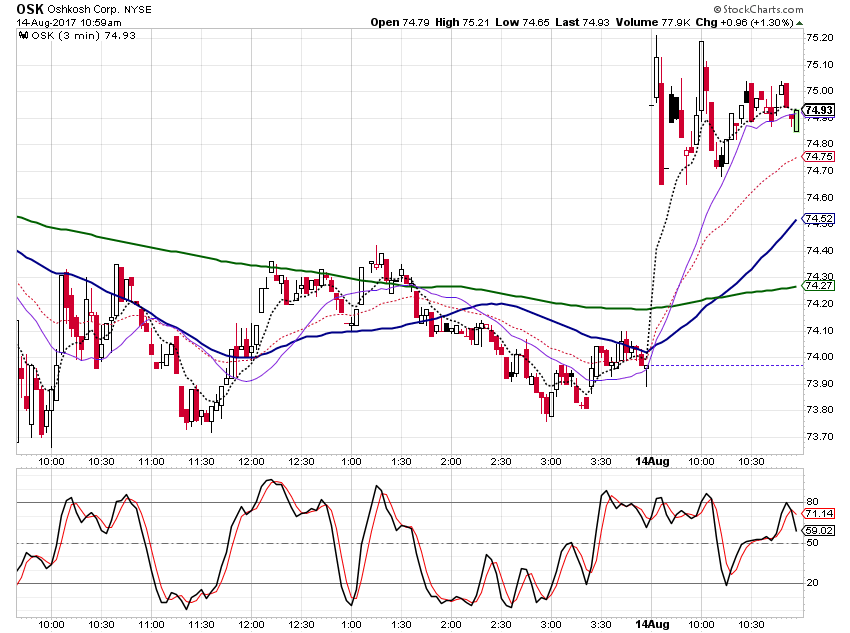Click the 74.70 price axis label
This screenshot has width=850, height=633.
(820, 171)
